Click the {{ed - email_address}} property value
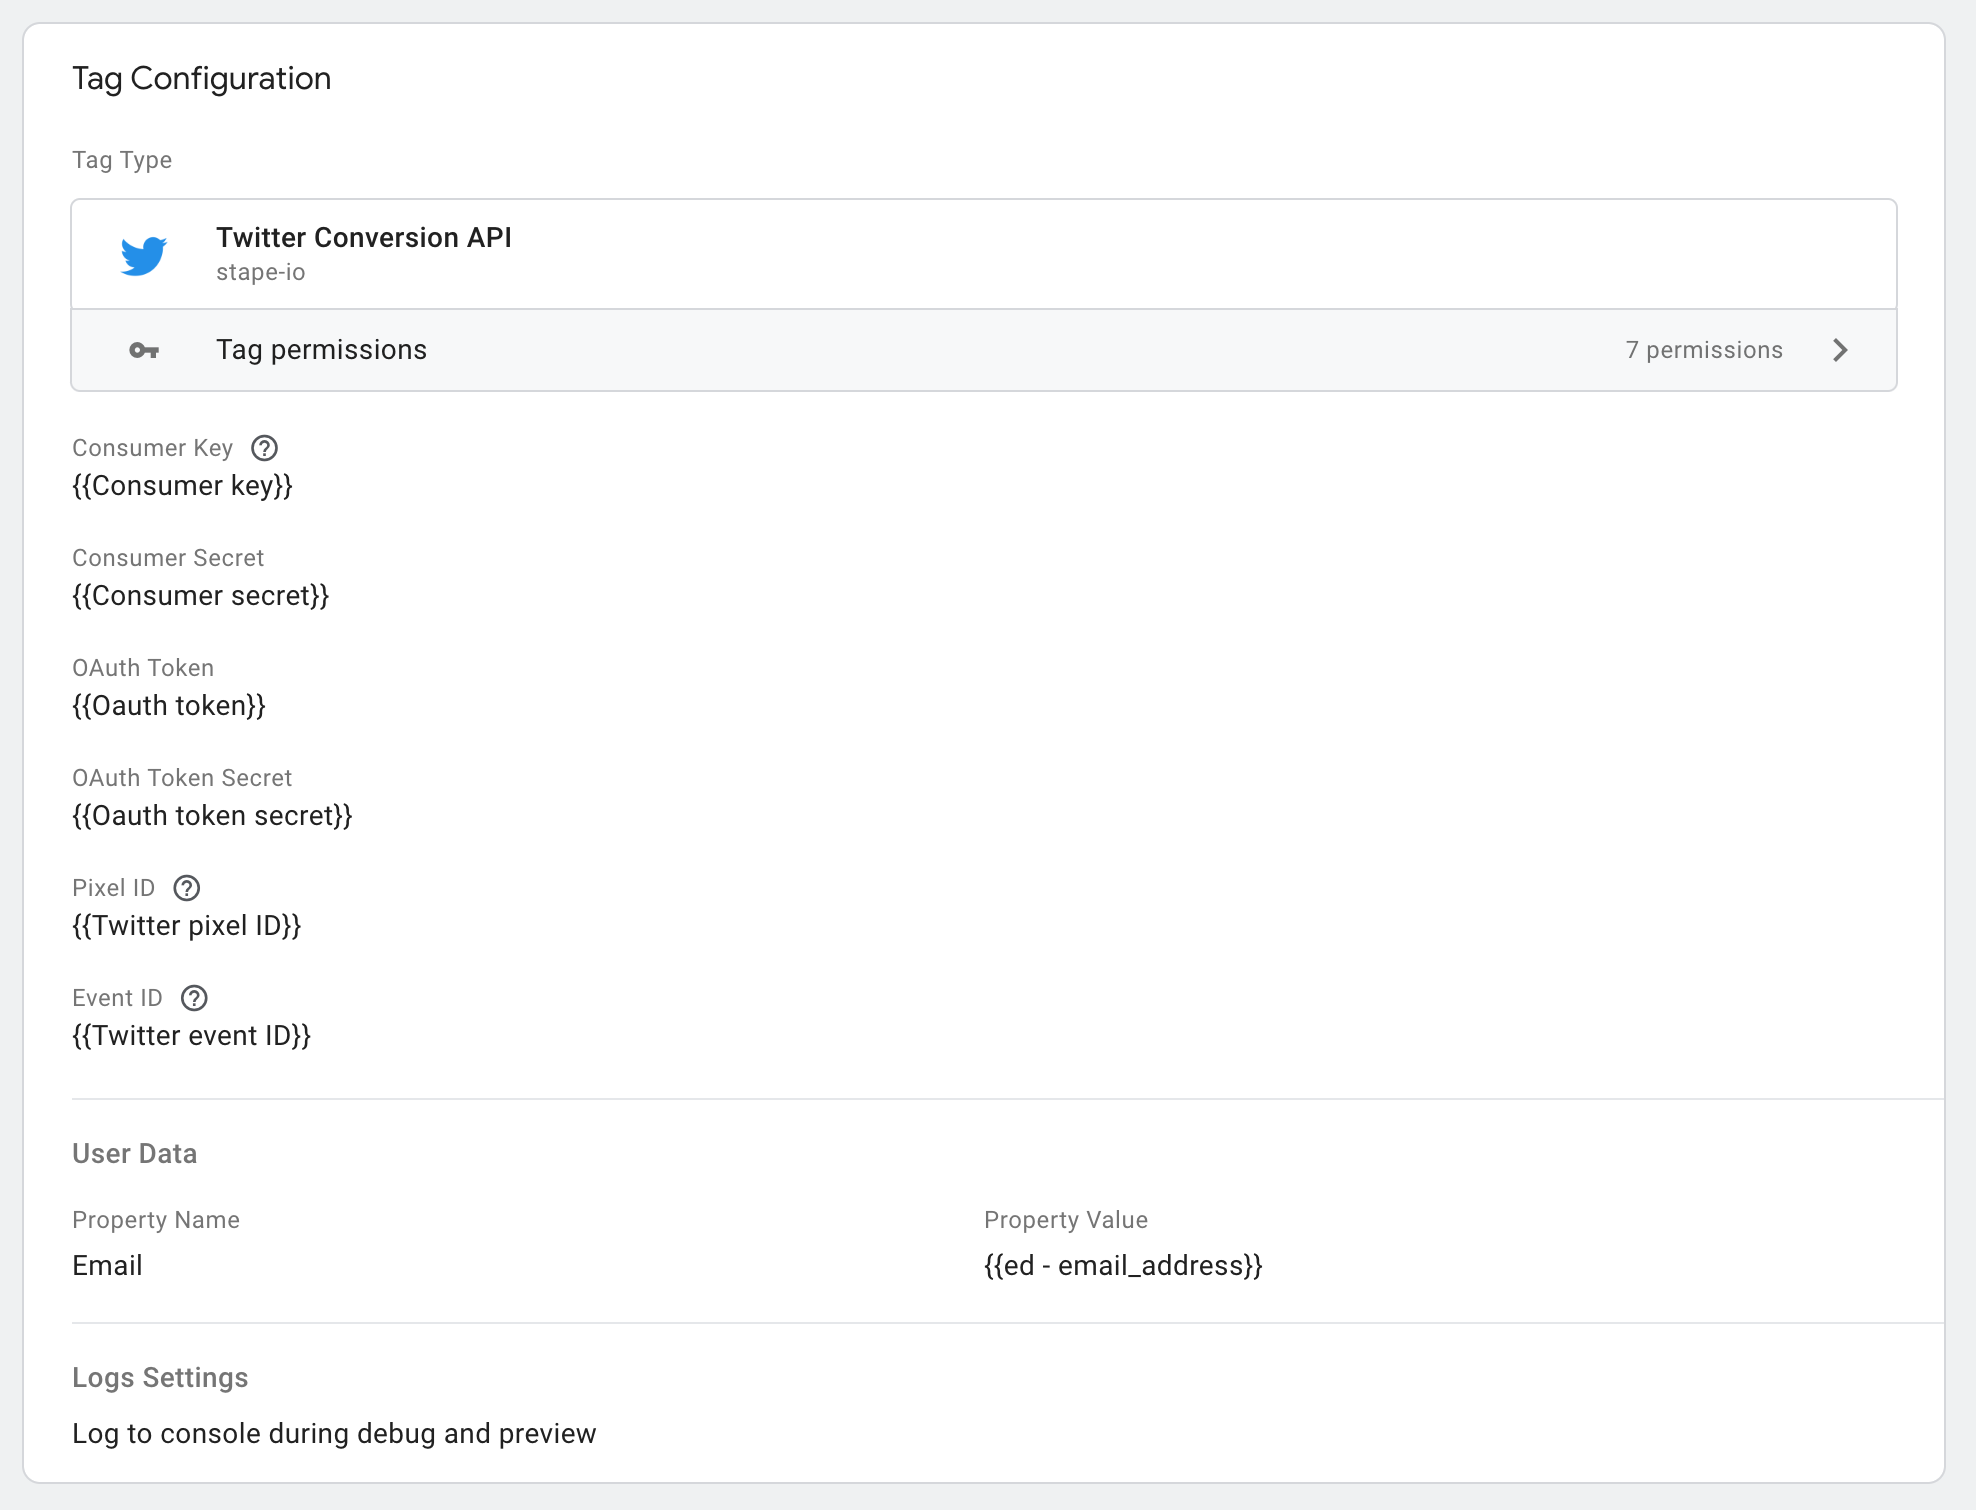 1123,1266
